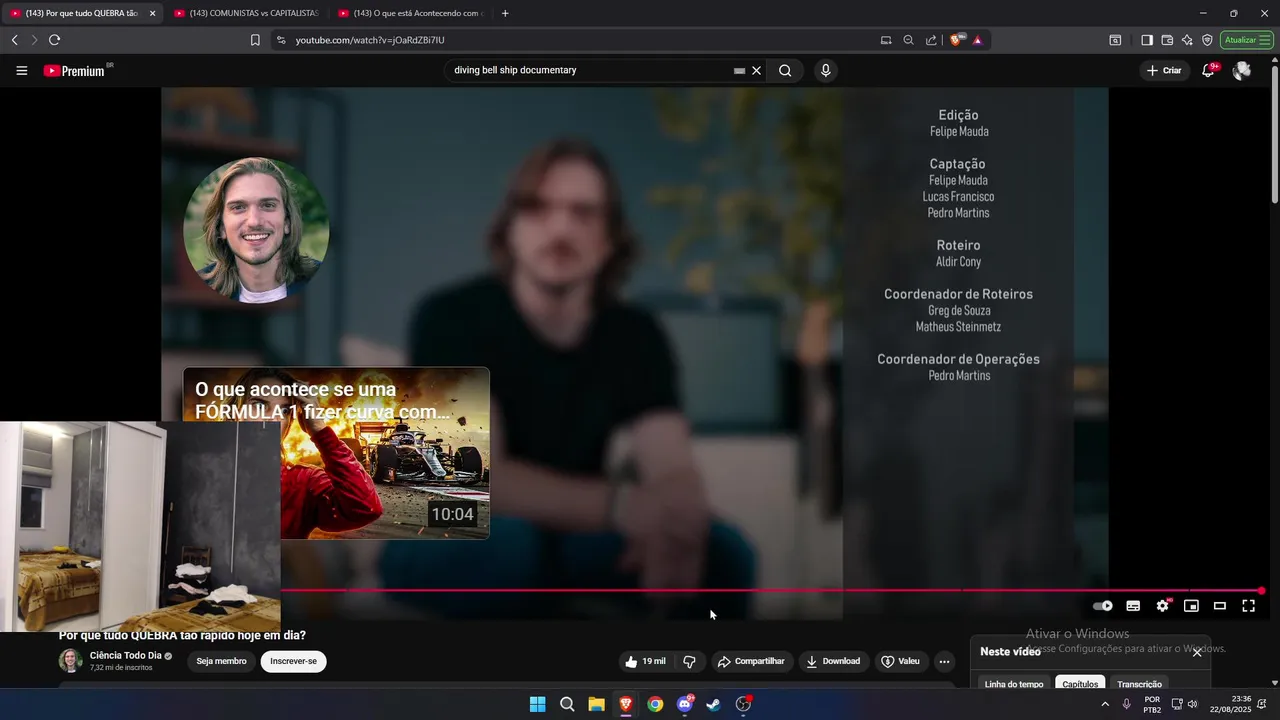Open the Ciência Todo Dia channel avatar below video
Screen dimensions: 1280x720
[x=70, y=660]
